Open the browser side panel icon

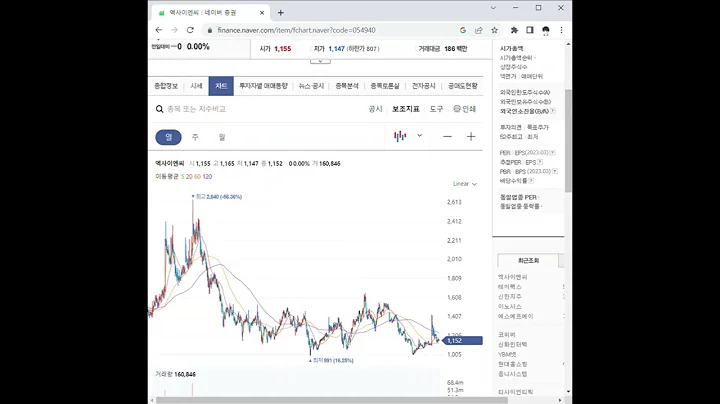530,30
